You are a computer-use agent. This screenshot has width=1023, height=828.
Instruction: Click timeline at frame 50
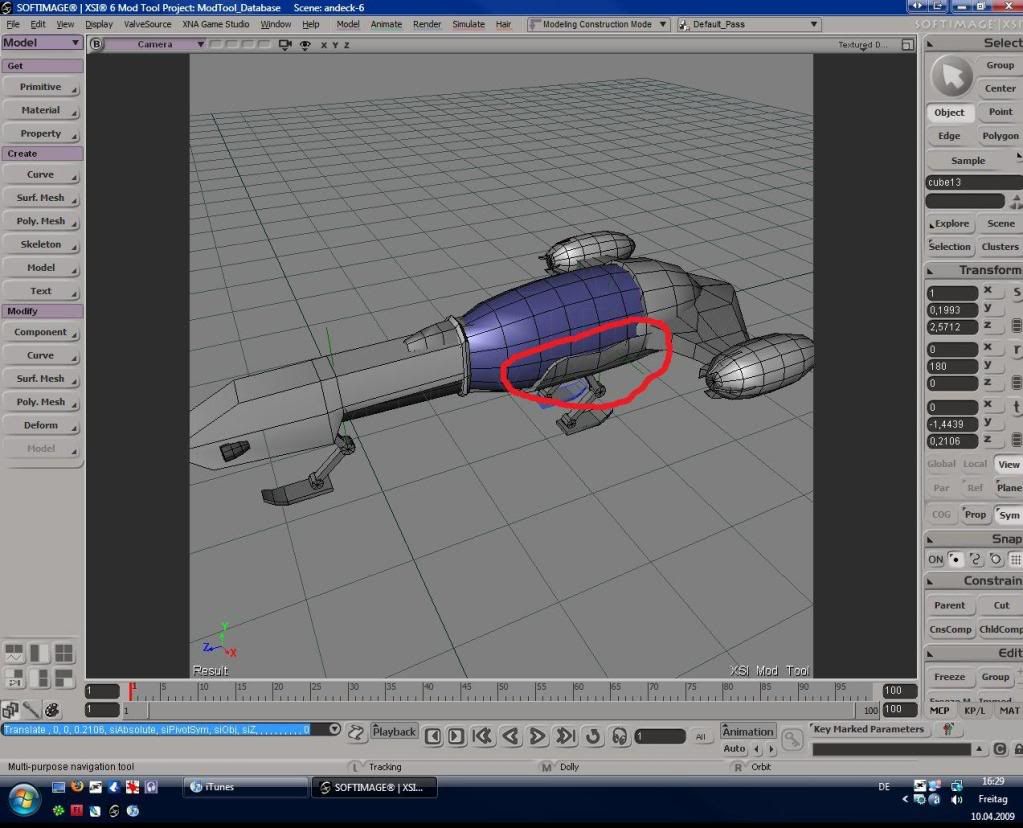(499, 691)
